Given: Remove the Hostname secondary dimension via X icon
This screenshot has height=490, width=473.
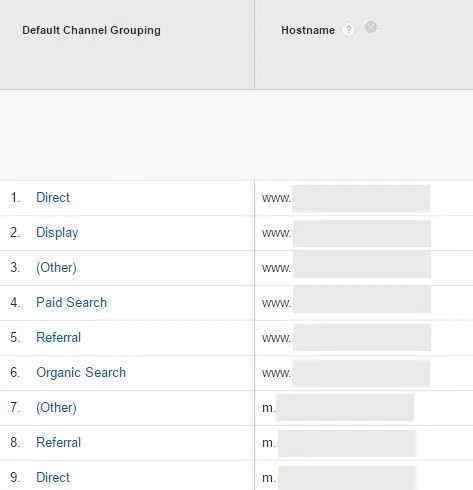Looking at the screenshot, I should (371, 27).
